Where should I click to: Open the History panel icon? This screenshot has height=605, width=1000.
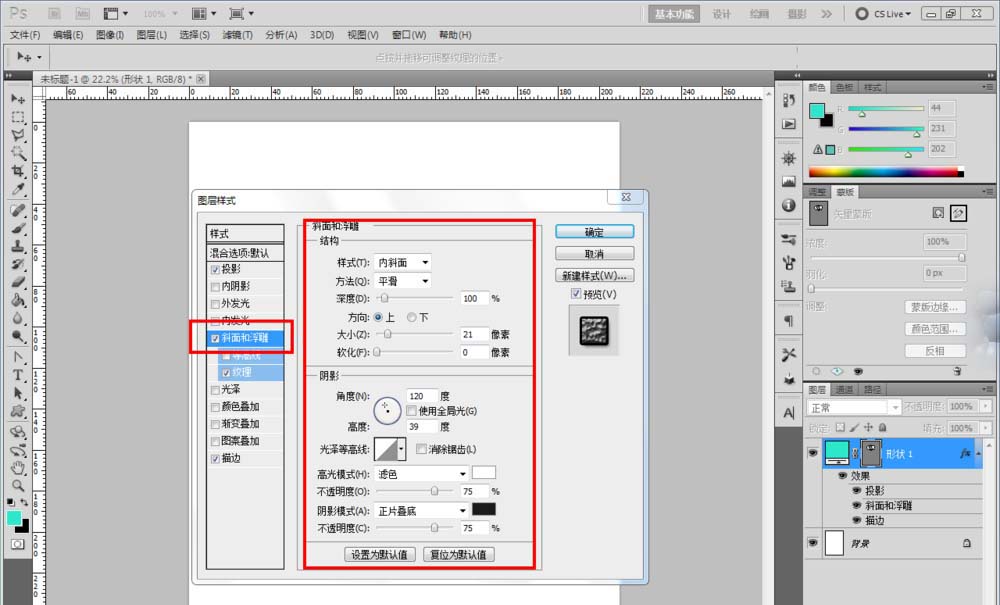pos(789,101)
